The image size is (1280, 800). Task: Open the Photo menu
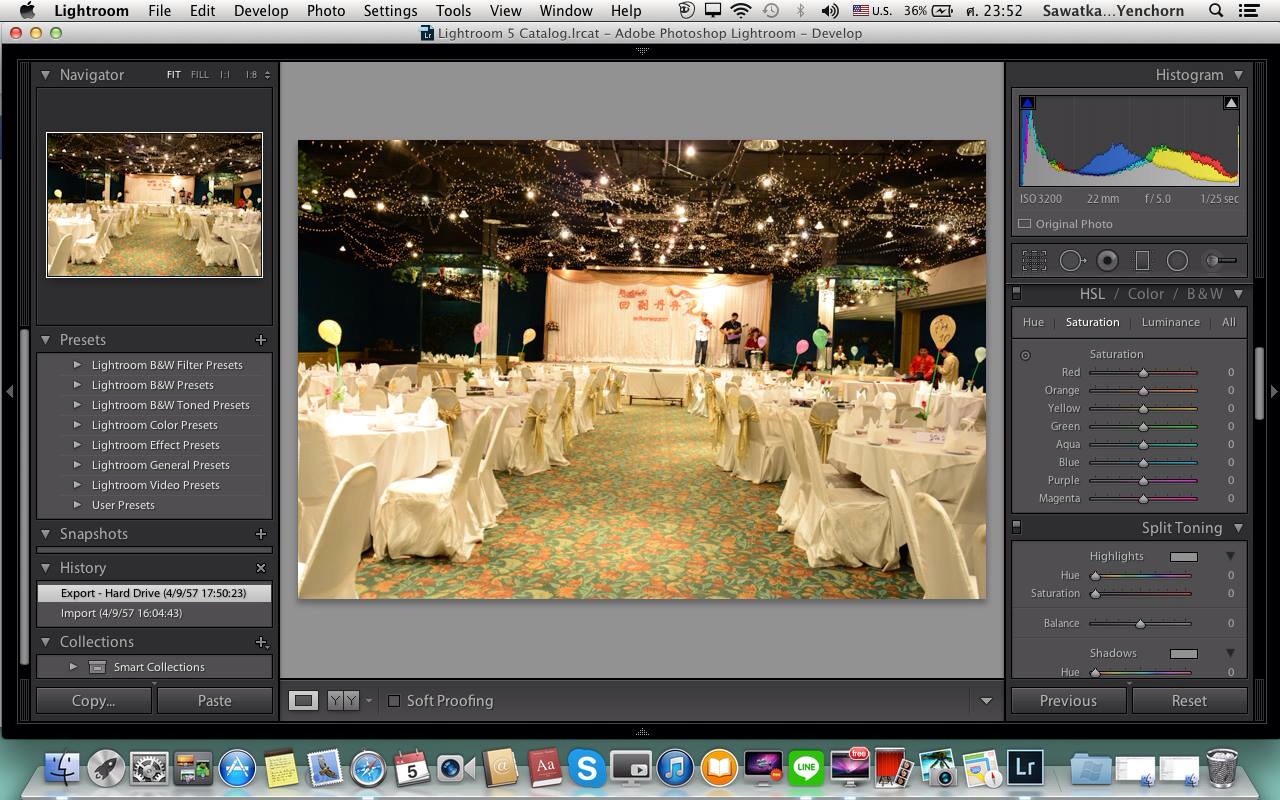pos(326,11)
